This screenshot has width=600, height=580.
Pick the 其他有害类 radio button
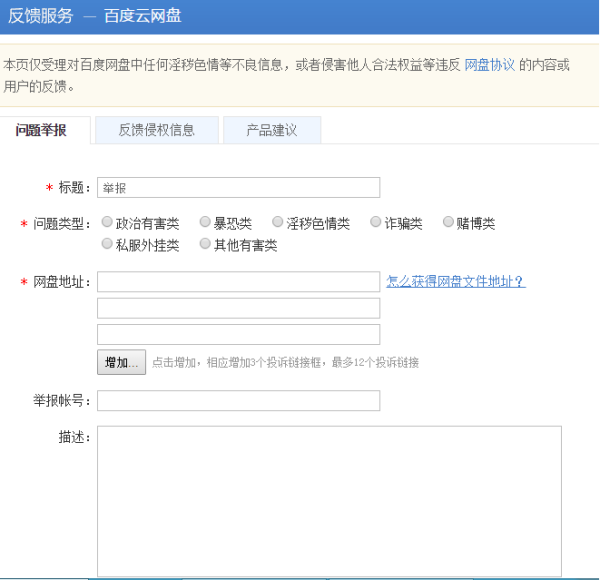tap(205, 244)
